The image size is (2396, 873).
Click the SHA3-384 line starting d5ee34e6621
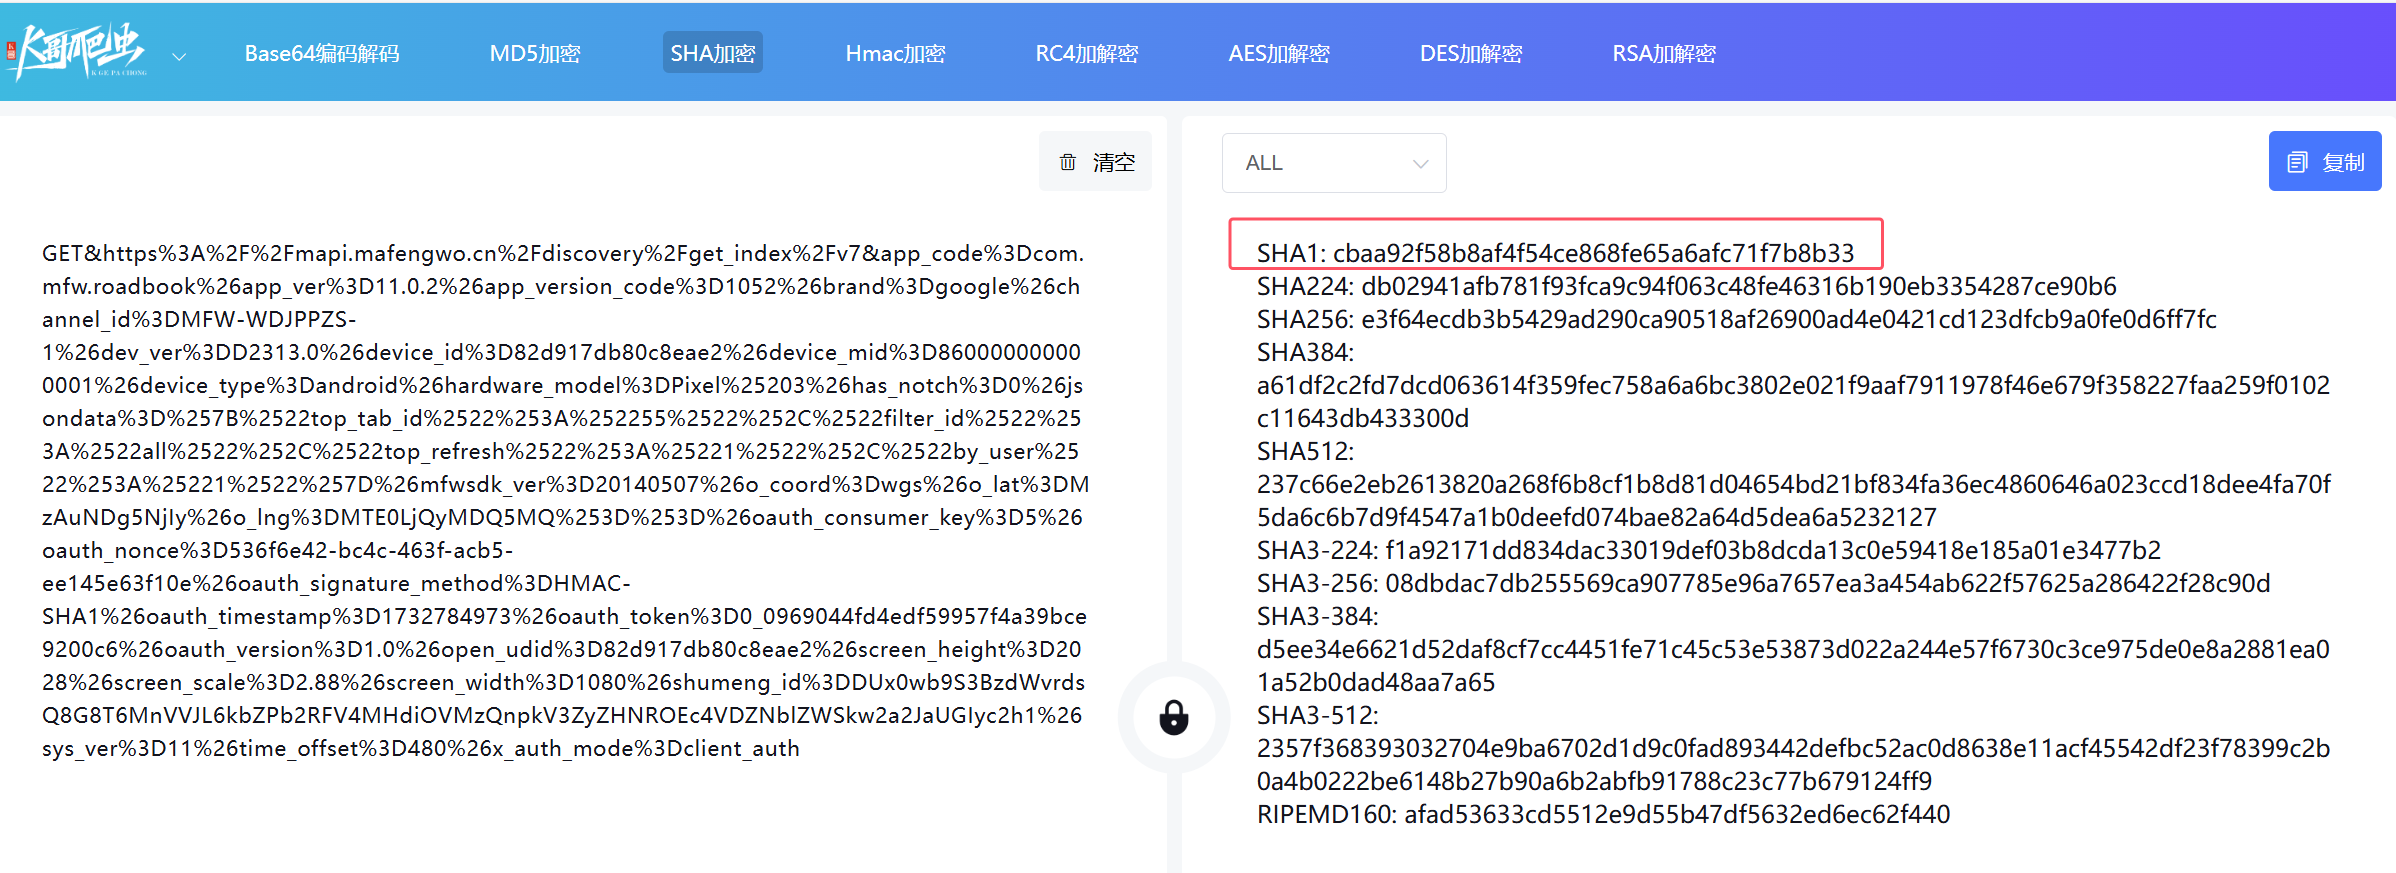[x=1793, y=649]
